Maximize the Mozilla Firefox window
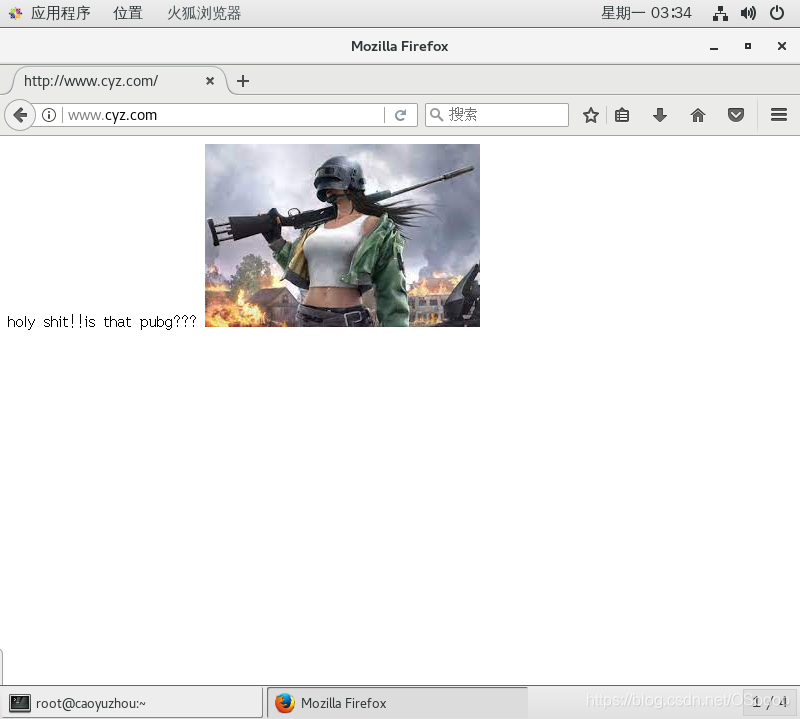 click(748, 46)
